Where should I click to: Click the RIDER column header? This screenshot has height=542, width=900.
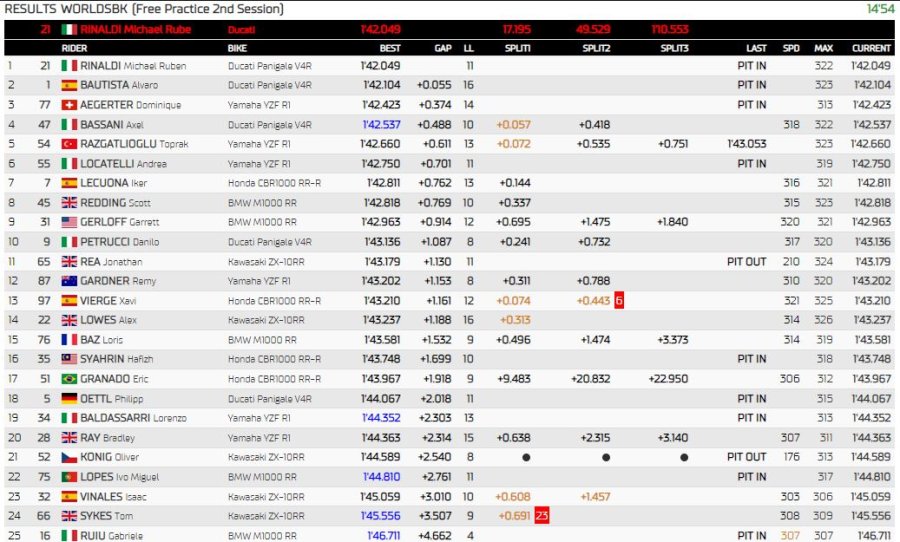[x=74, y=48]
